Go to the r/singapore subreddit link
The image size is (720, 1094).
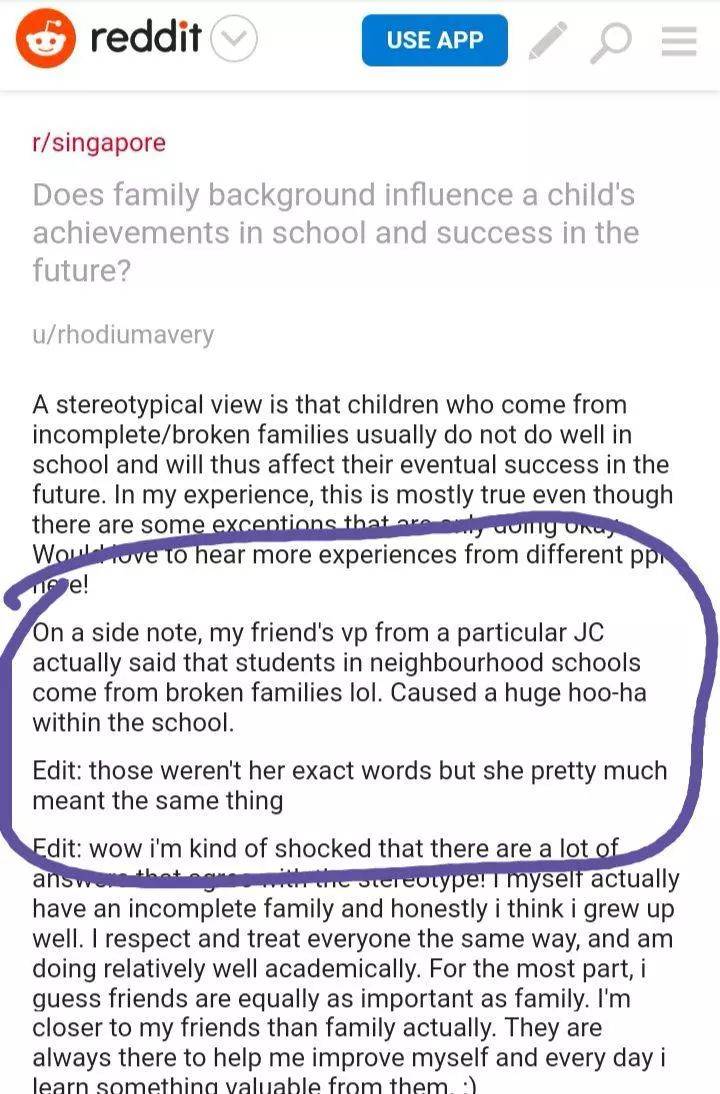point(99,143)
